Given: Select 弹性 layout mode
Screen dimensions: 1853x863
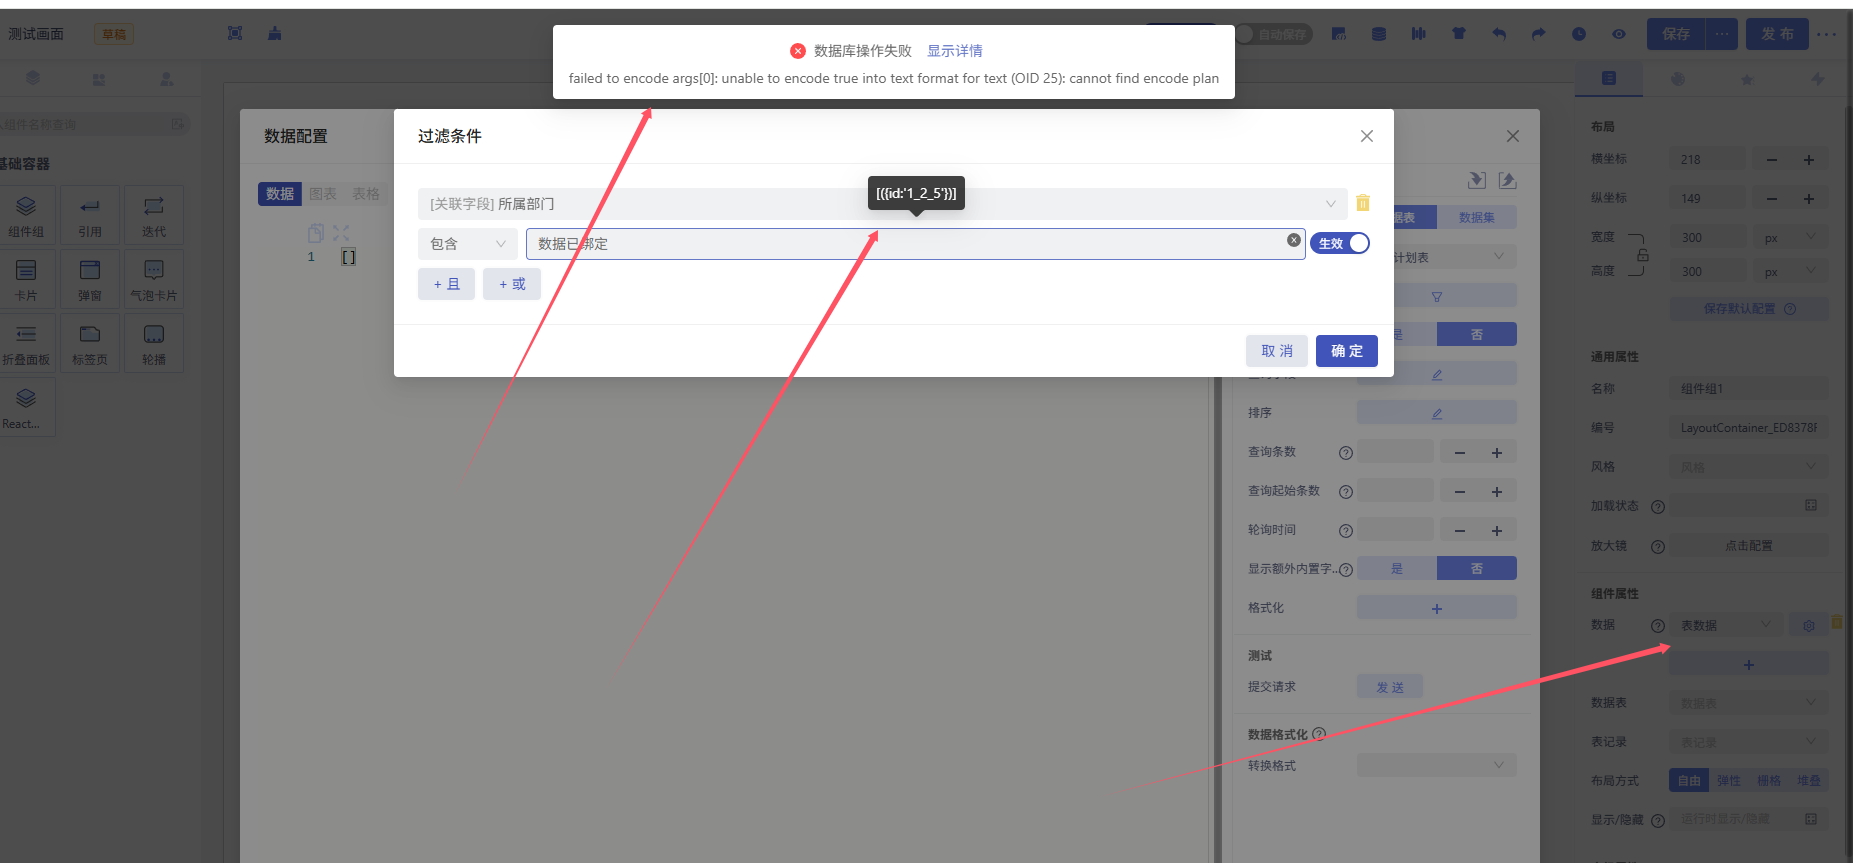Looking at the screenshot, I should pos(1728,780).
